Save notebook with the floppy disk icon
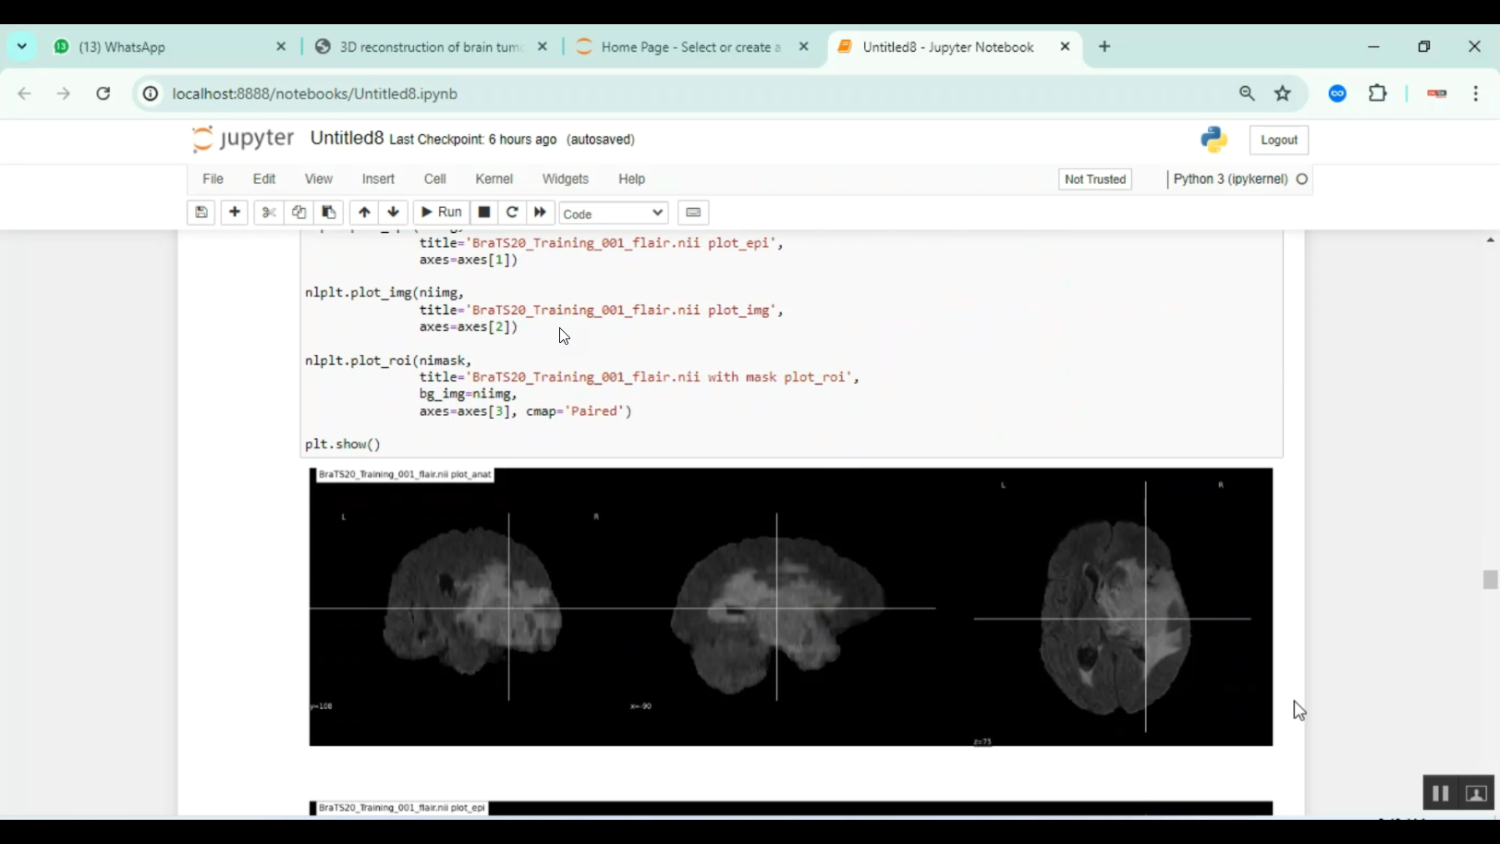The width and height of the screenshot is (1500, 844). (201, 212)
